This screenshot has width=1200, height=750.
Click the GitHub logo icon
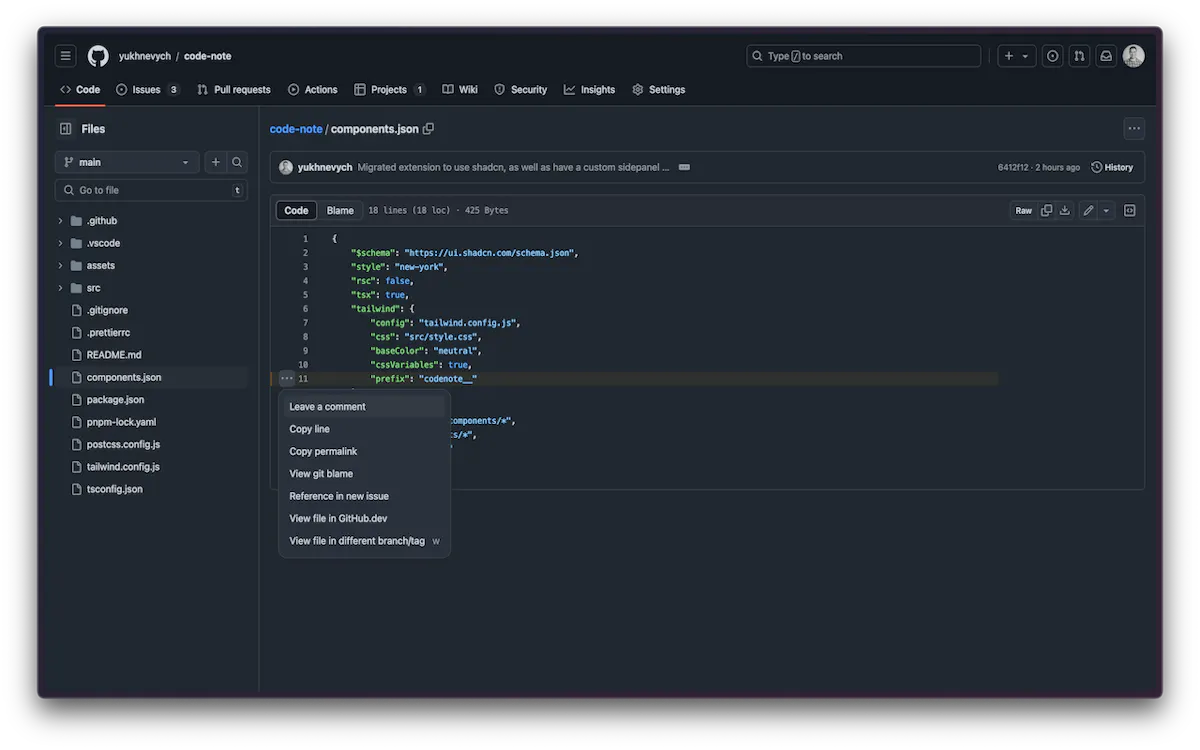point(98,56)
